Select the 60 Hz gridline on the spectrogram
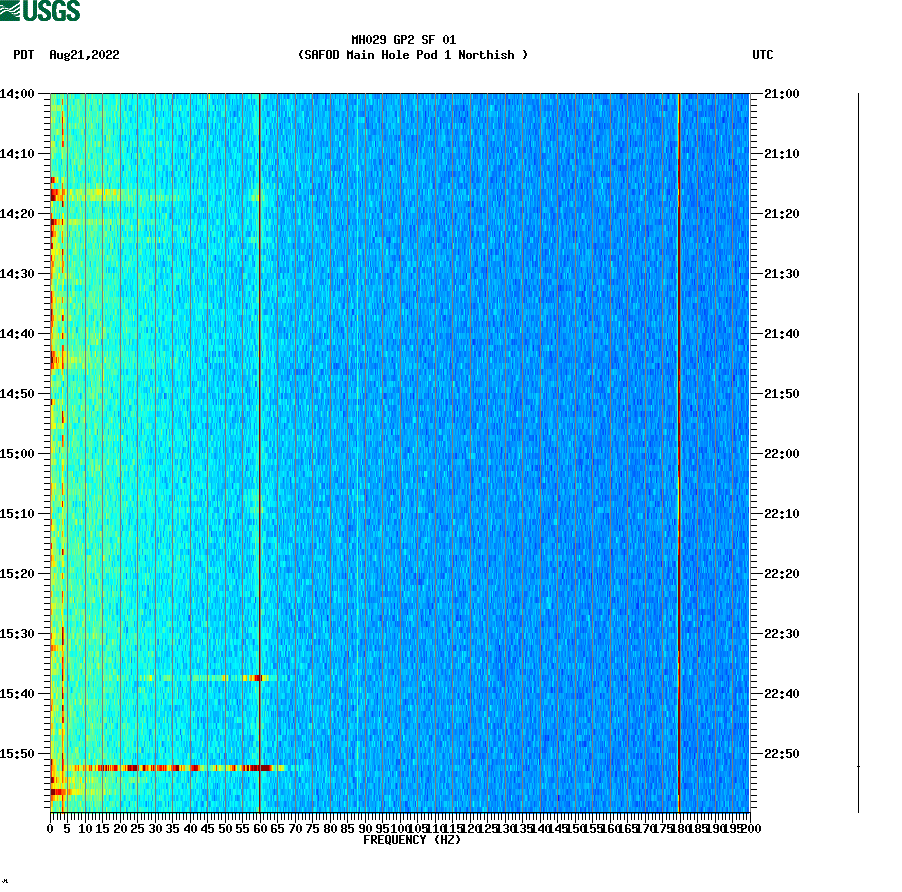Image resolution: width=902 pixels, height=892 pixels. pyautogui.click(x=260, y=450)
